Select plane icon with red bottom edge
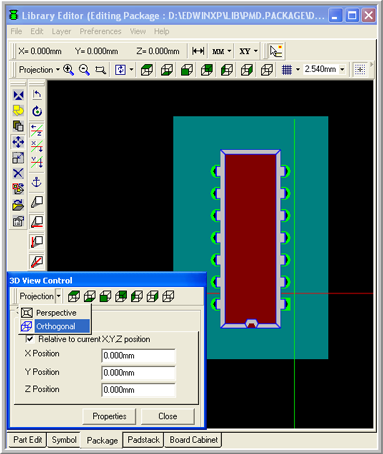Image resolution: width=383 pixels, height=454 pixels. [x=37, y=222]
